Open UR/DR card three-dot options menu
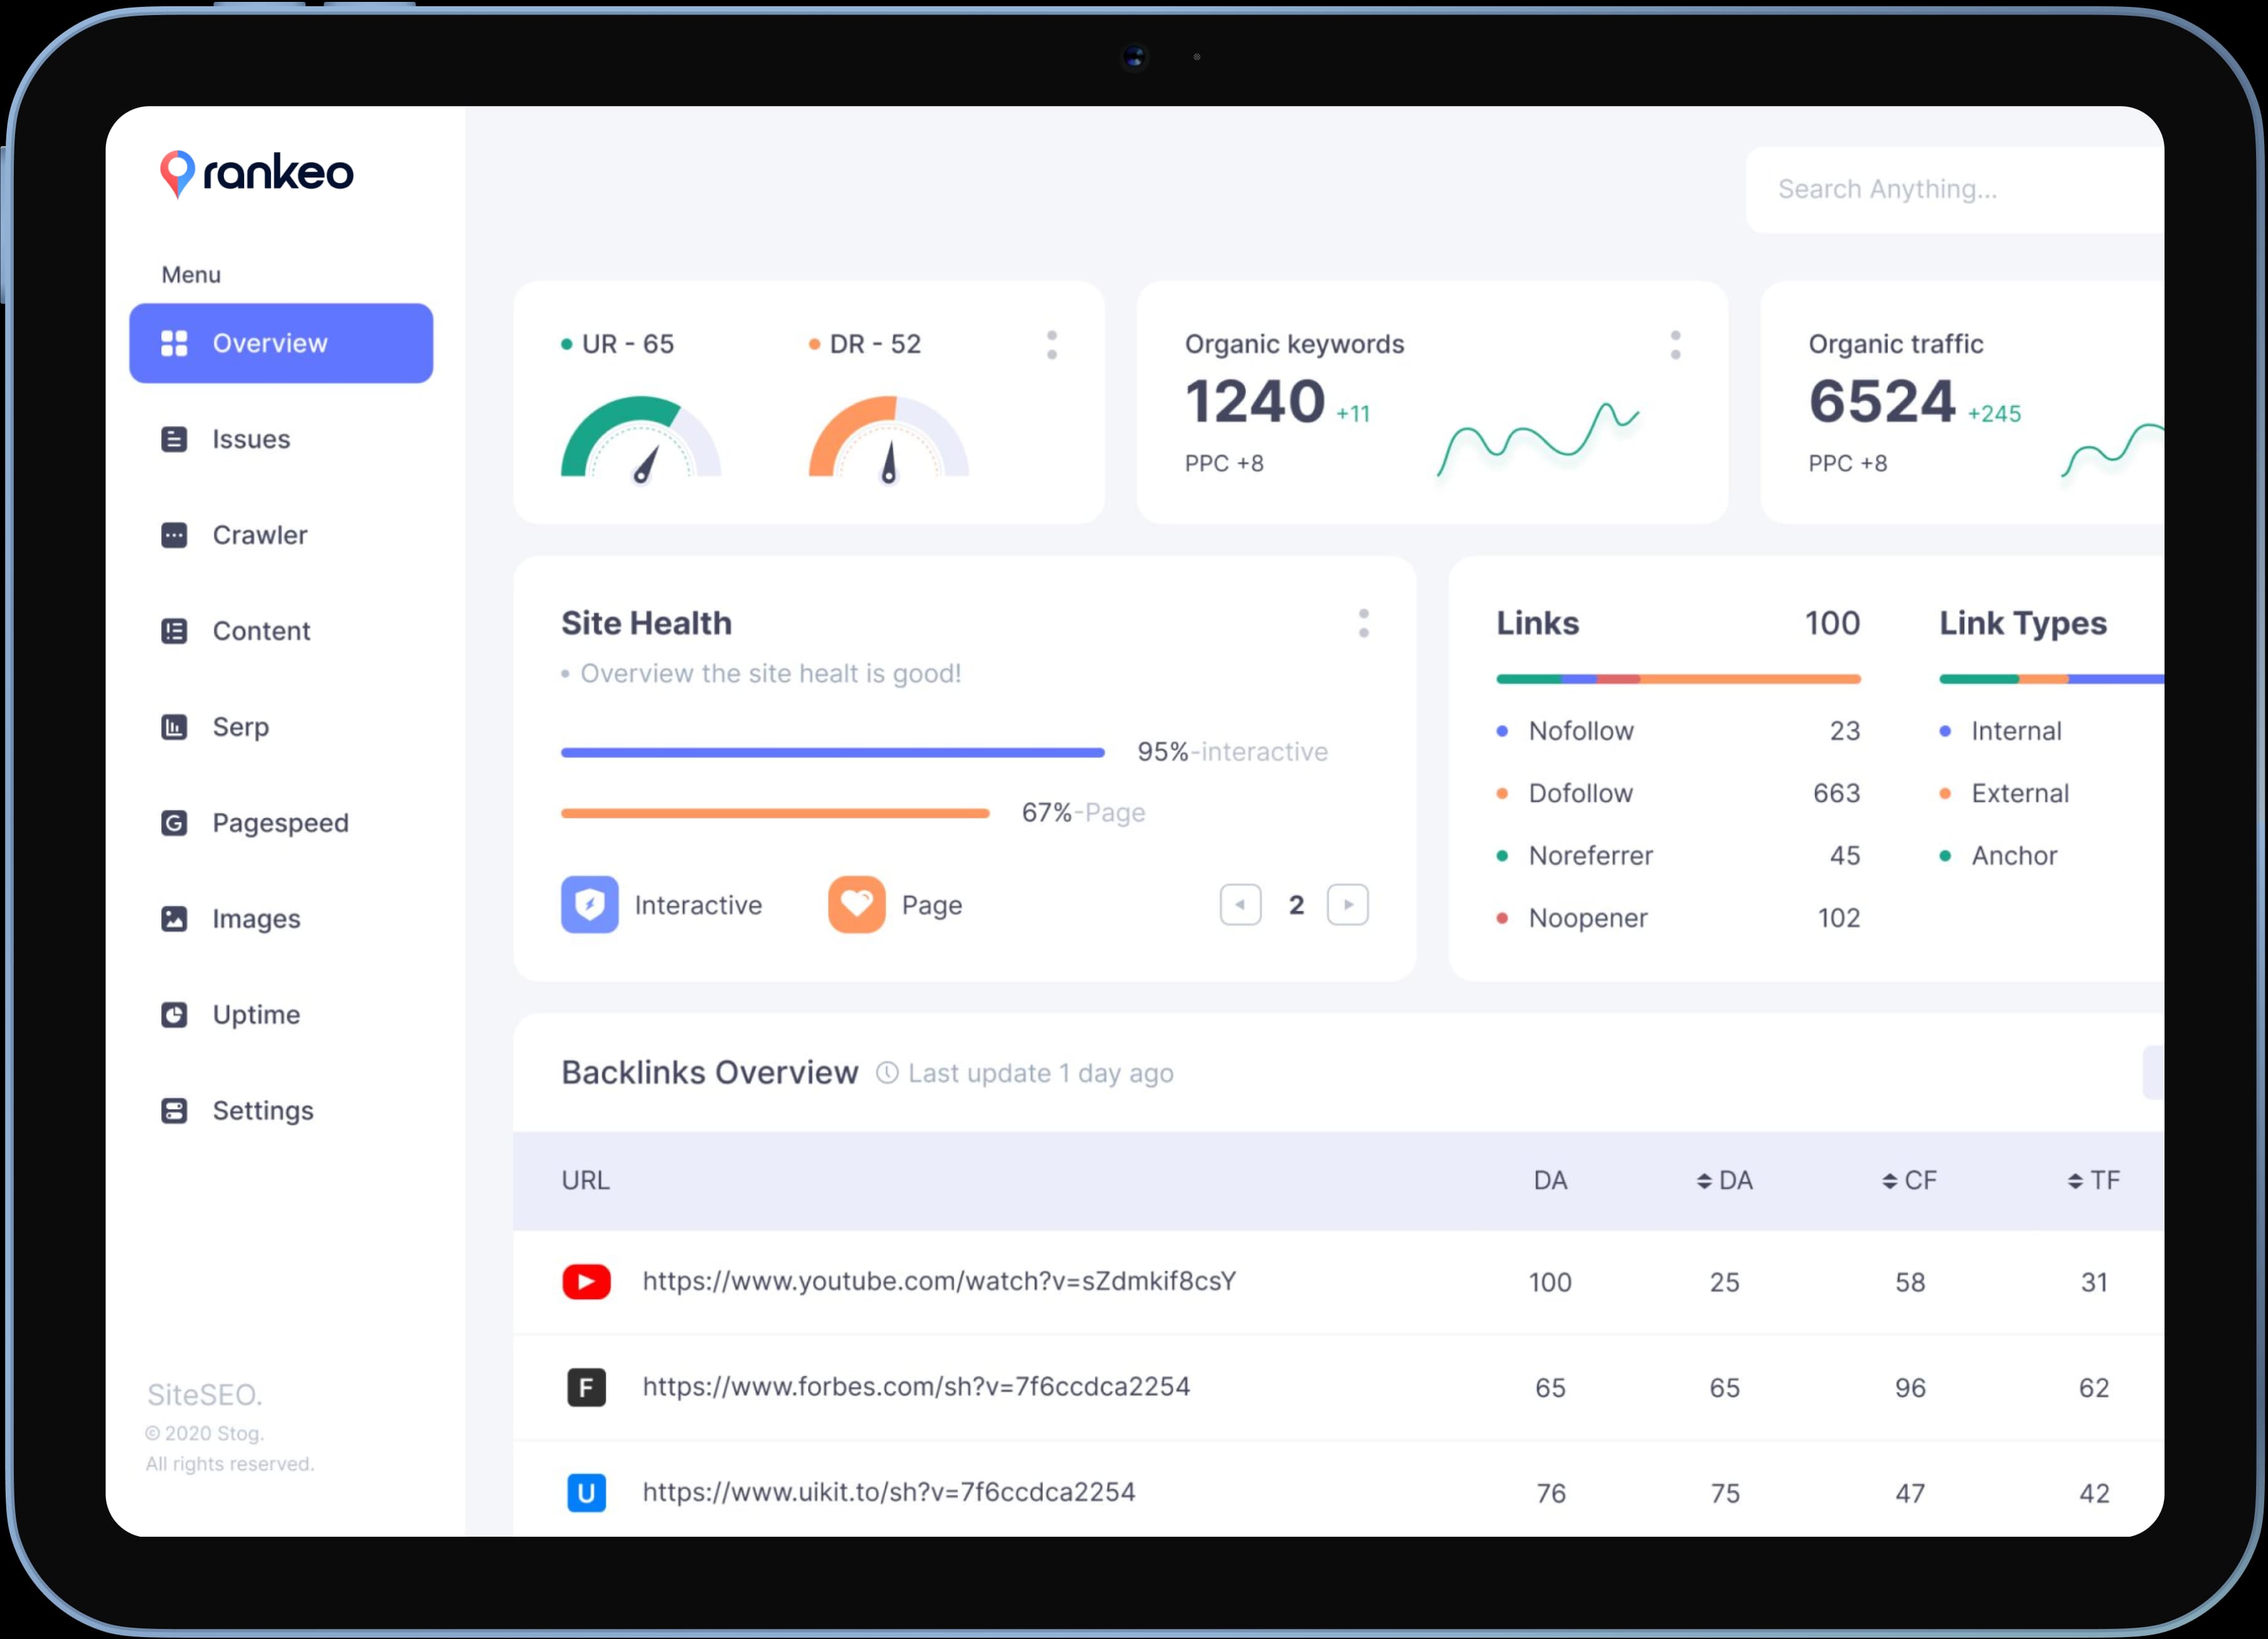This screenshot has height=1639, width=2268. pyautogui.click(x=1051, y=345)
